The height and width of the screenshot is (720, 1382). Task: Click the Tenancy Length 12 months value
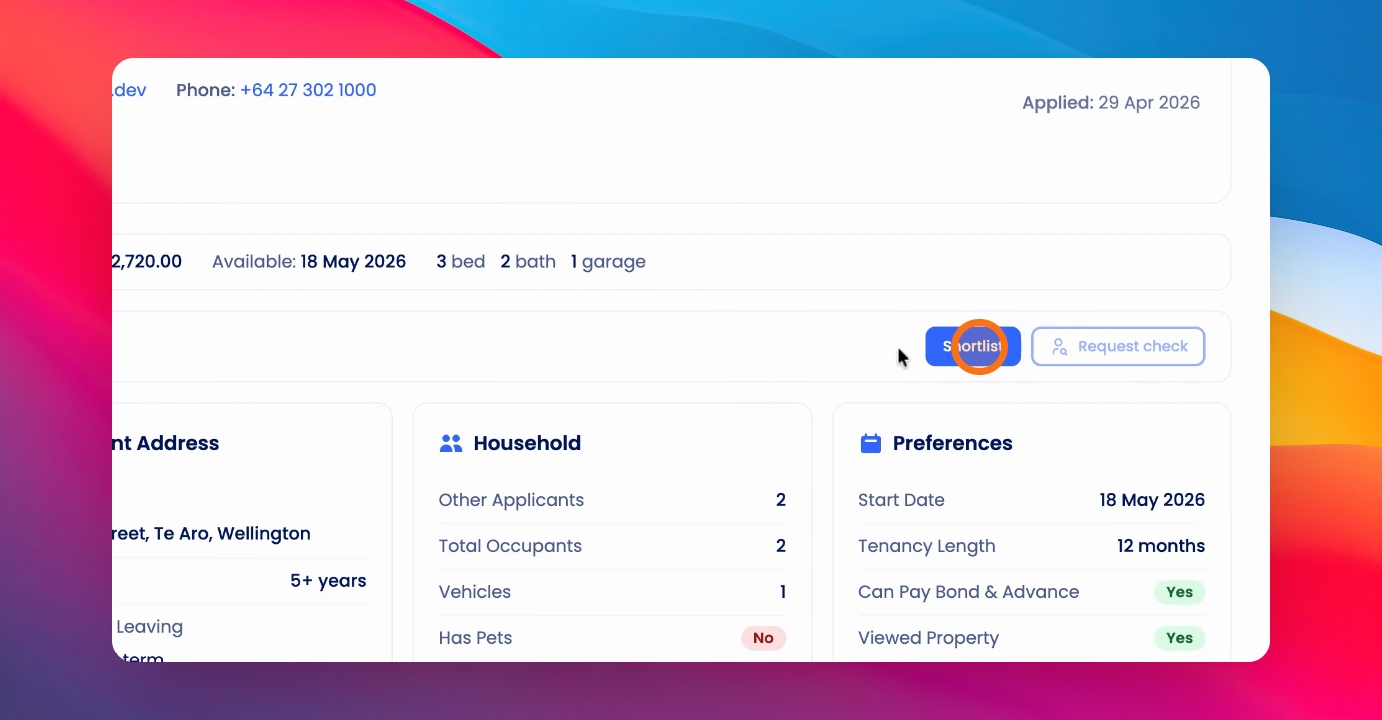1161,546
